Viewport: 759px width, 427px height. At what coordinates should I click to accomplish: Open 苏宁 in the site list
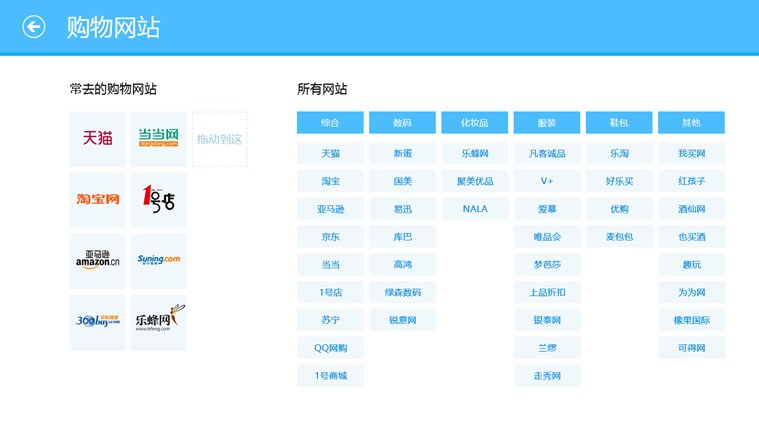(x=330, y=320)
